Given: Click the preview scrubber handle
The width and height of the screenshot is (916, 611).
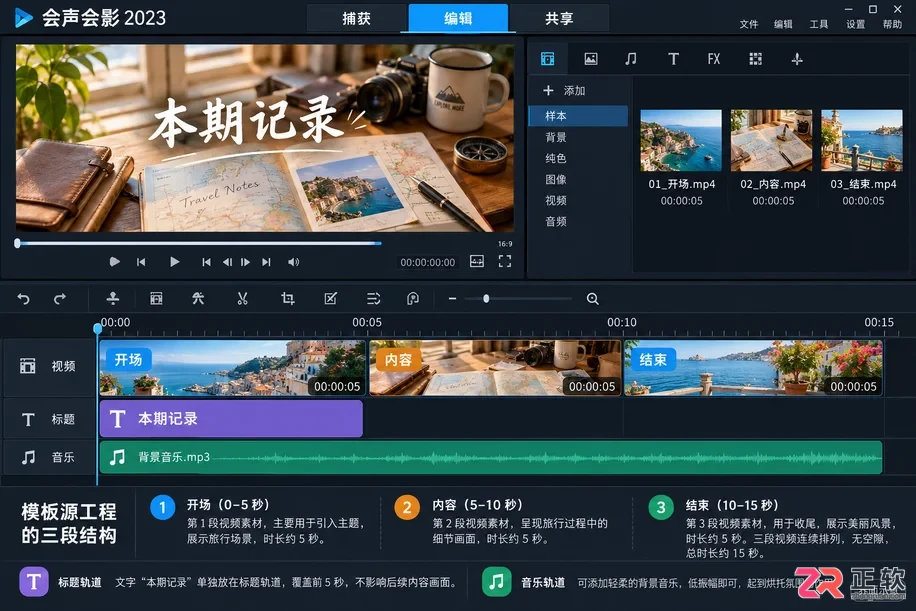Looking at the screenshot, I should tap(18, 243).
